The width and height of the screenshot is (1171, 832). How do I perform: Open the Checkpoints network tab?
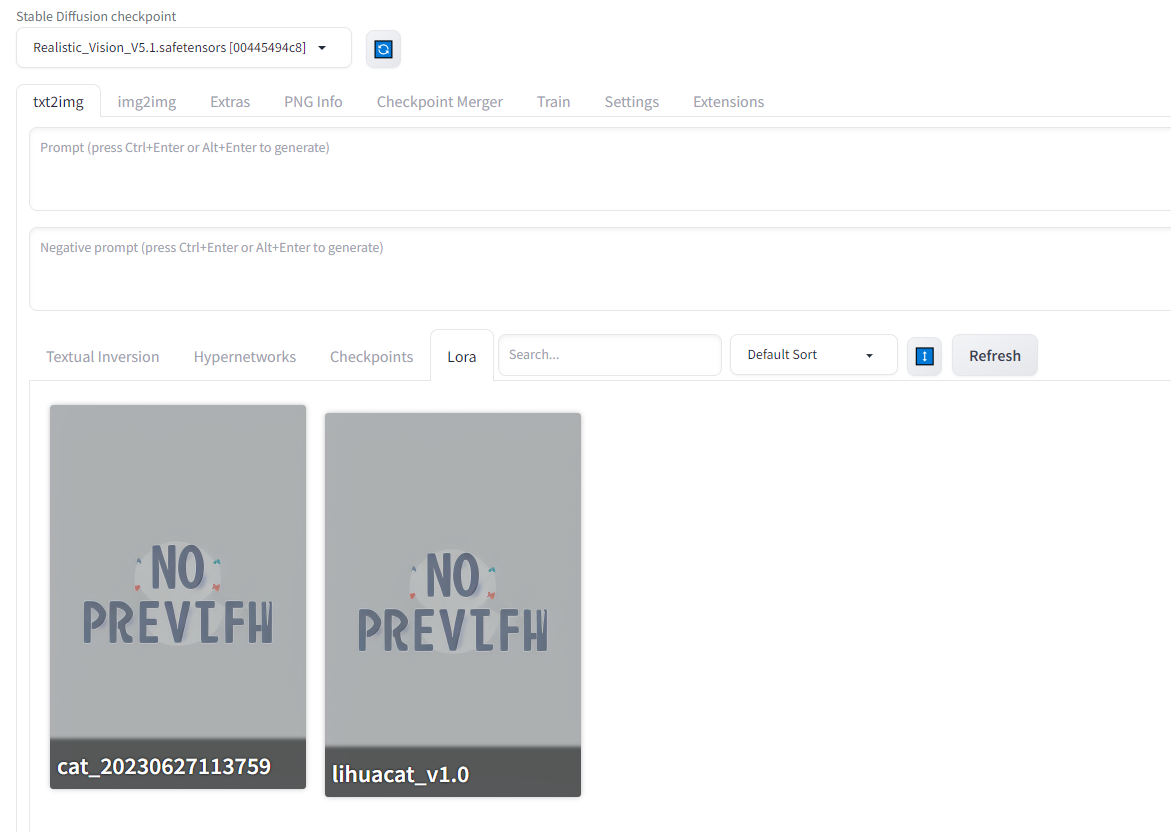pyautogui.click(x=371, y=356)
